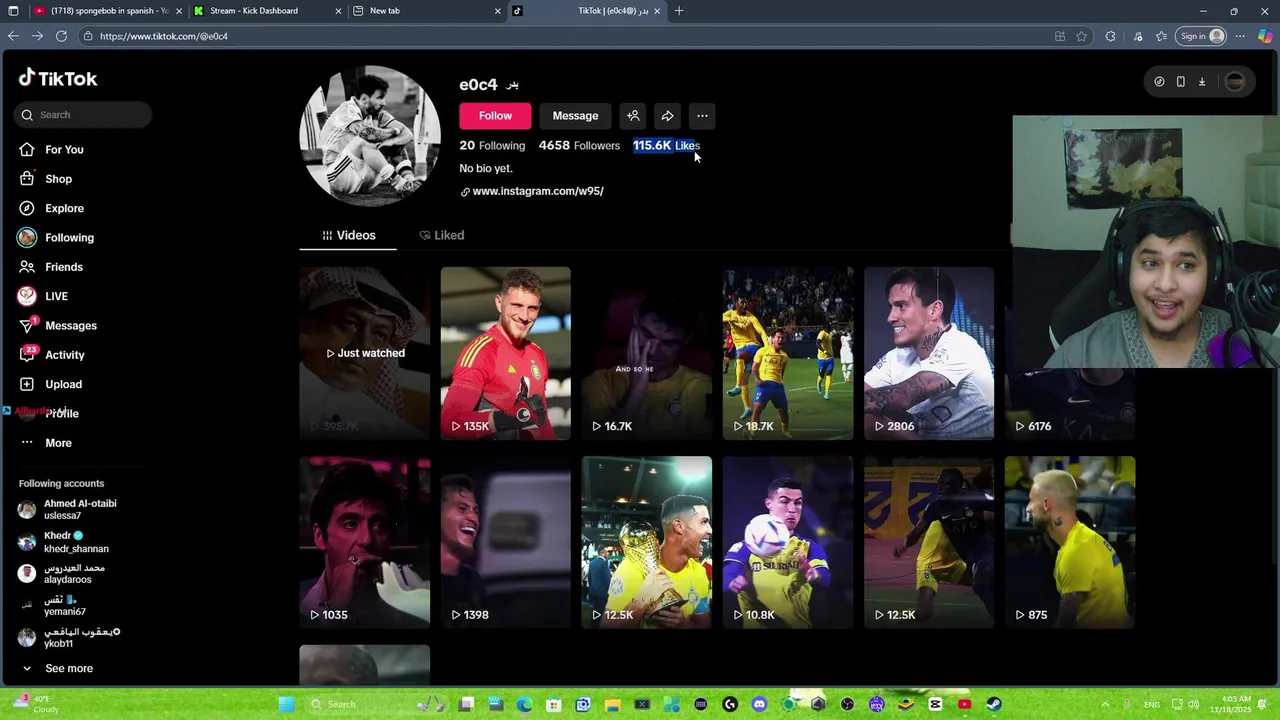Open own account avatar menu
The image size is (1280, 720).
point(1235,82)
